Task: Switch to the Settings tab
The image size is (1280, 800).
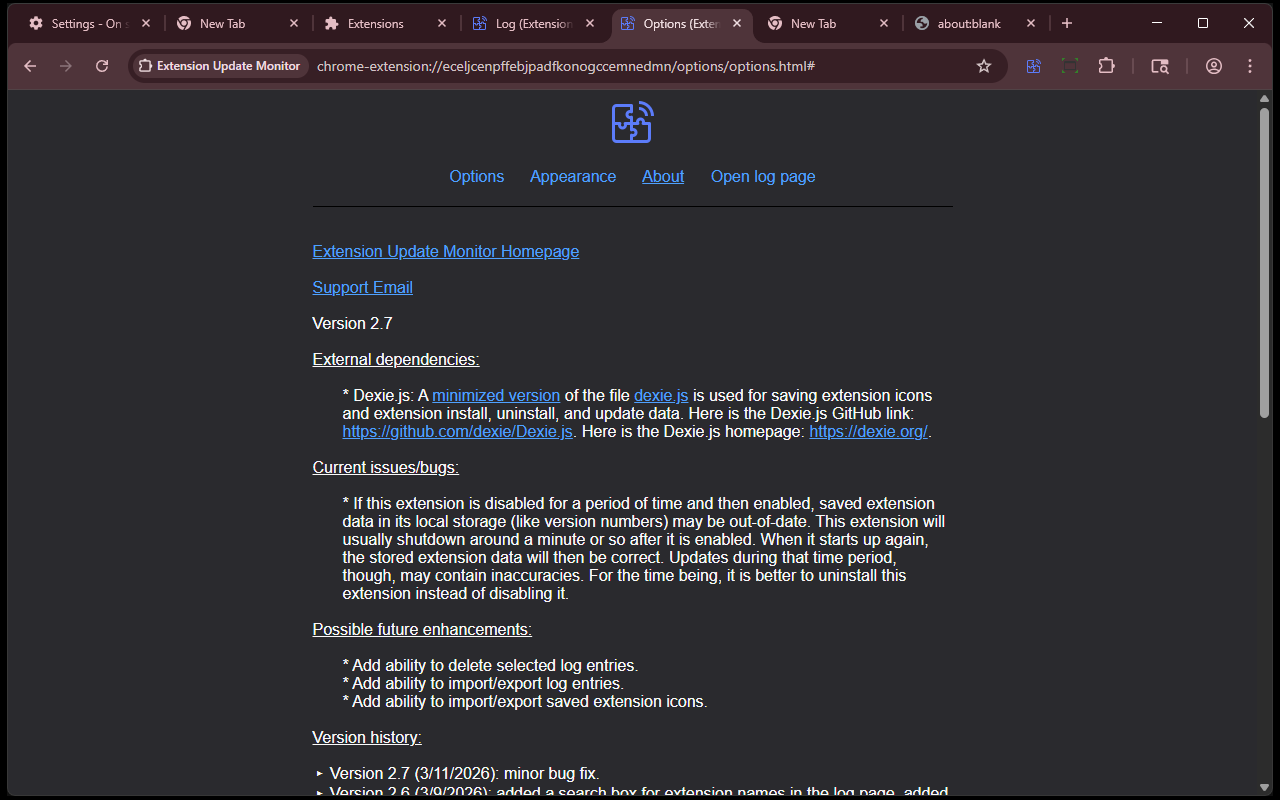Action: [x=88, y=23]
